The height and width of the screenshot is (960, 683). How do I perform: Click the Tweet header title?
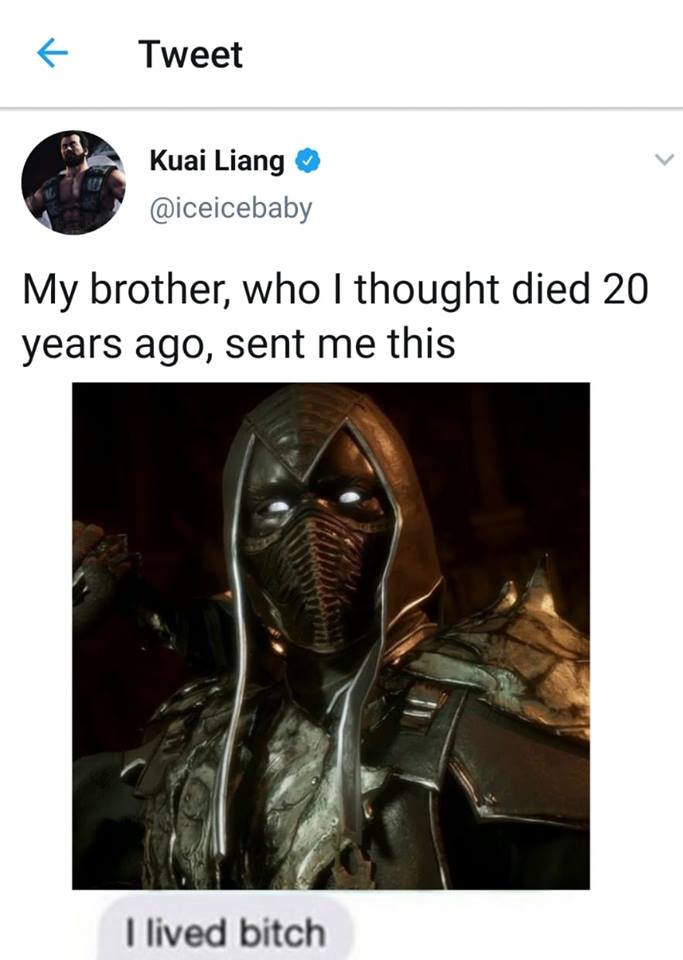click(x=190, y=54)
